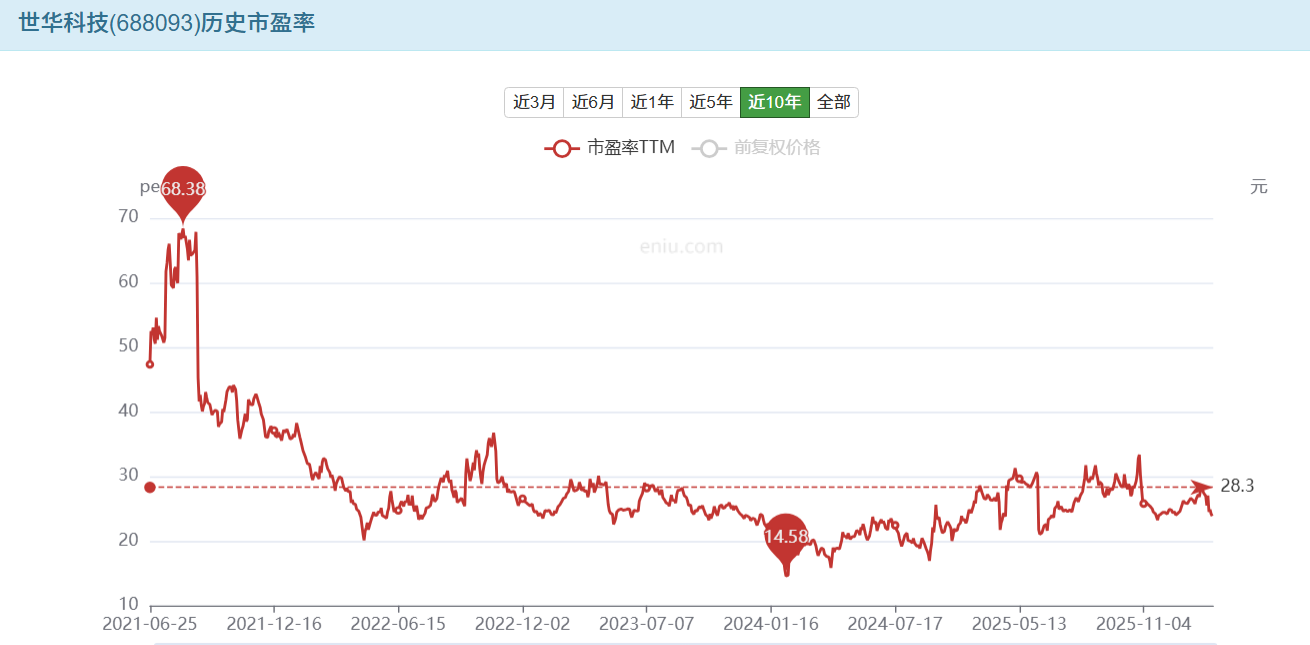Click x-axis date label 2024-07-17
Image resolution: width=1310 pixels, height=645 pixels.
(x=895, y=623)
